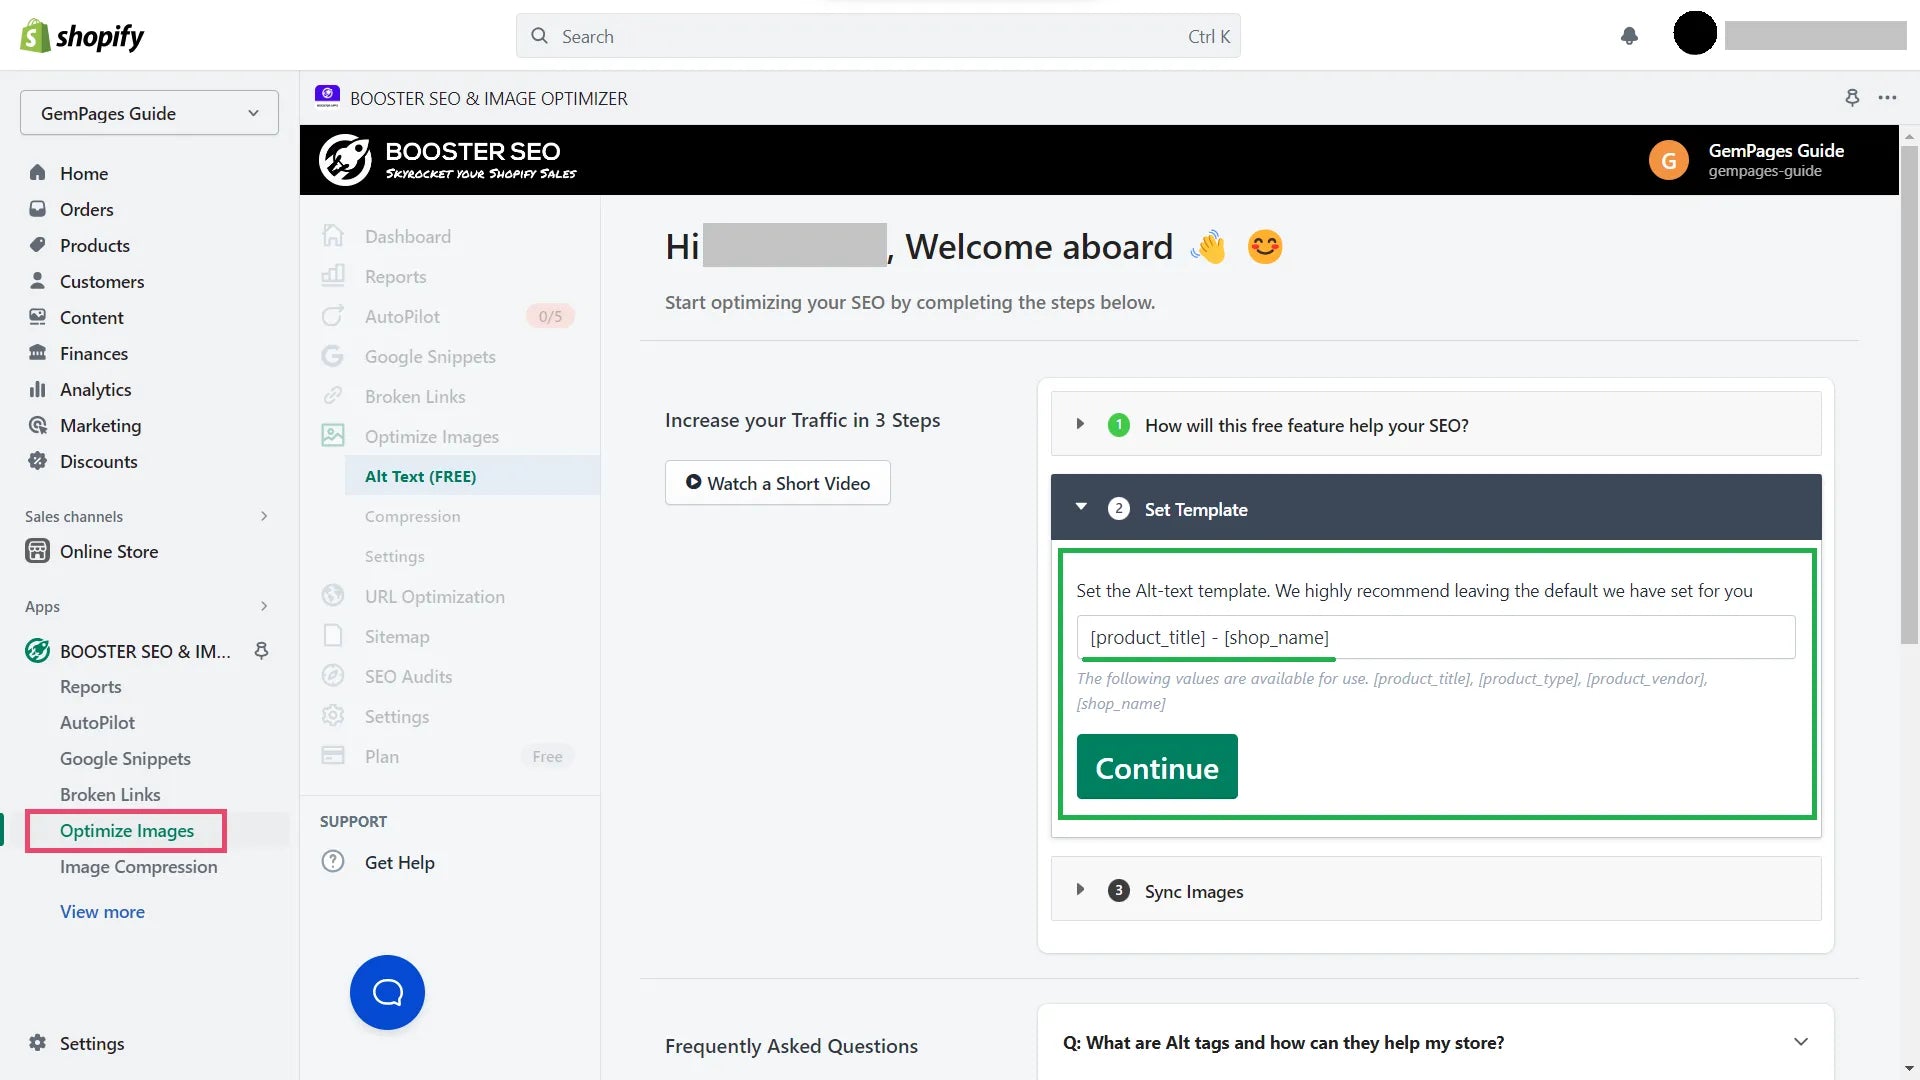1920x1080 pixels.
Task: Open SEO Audits menu item
Action: click(408, 676)
